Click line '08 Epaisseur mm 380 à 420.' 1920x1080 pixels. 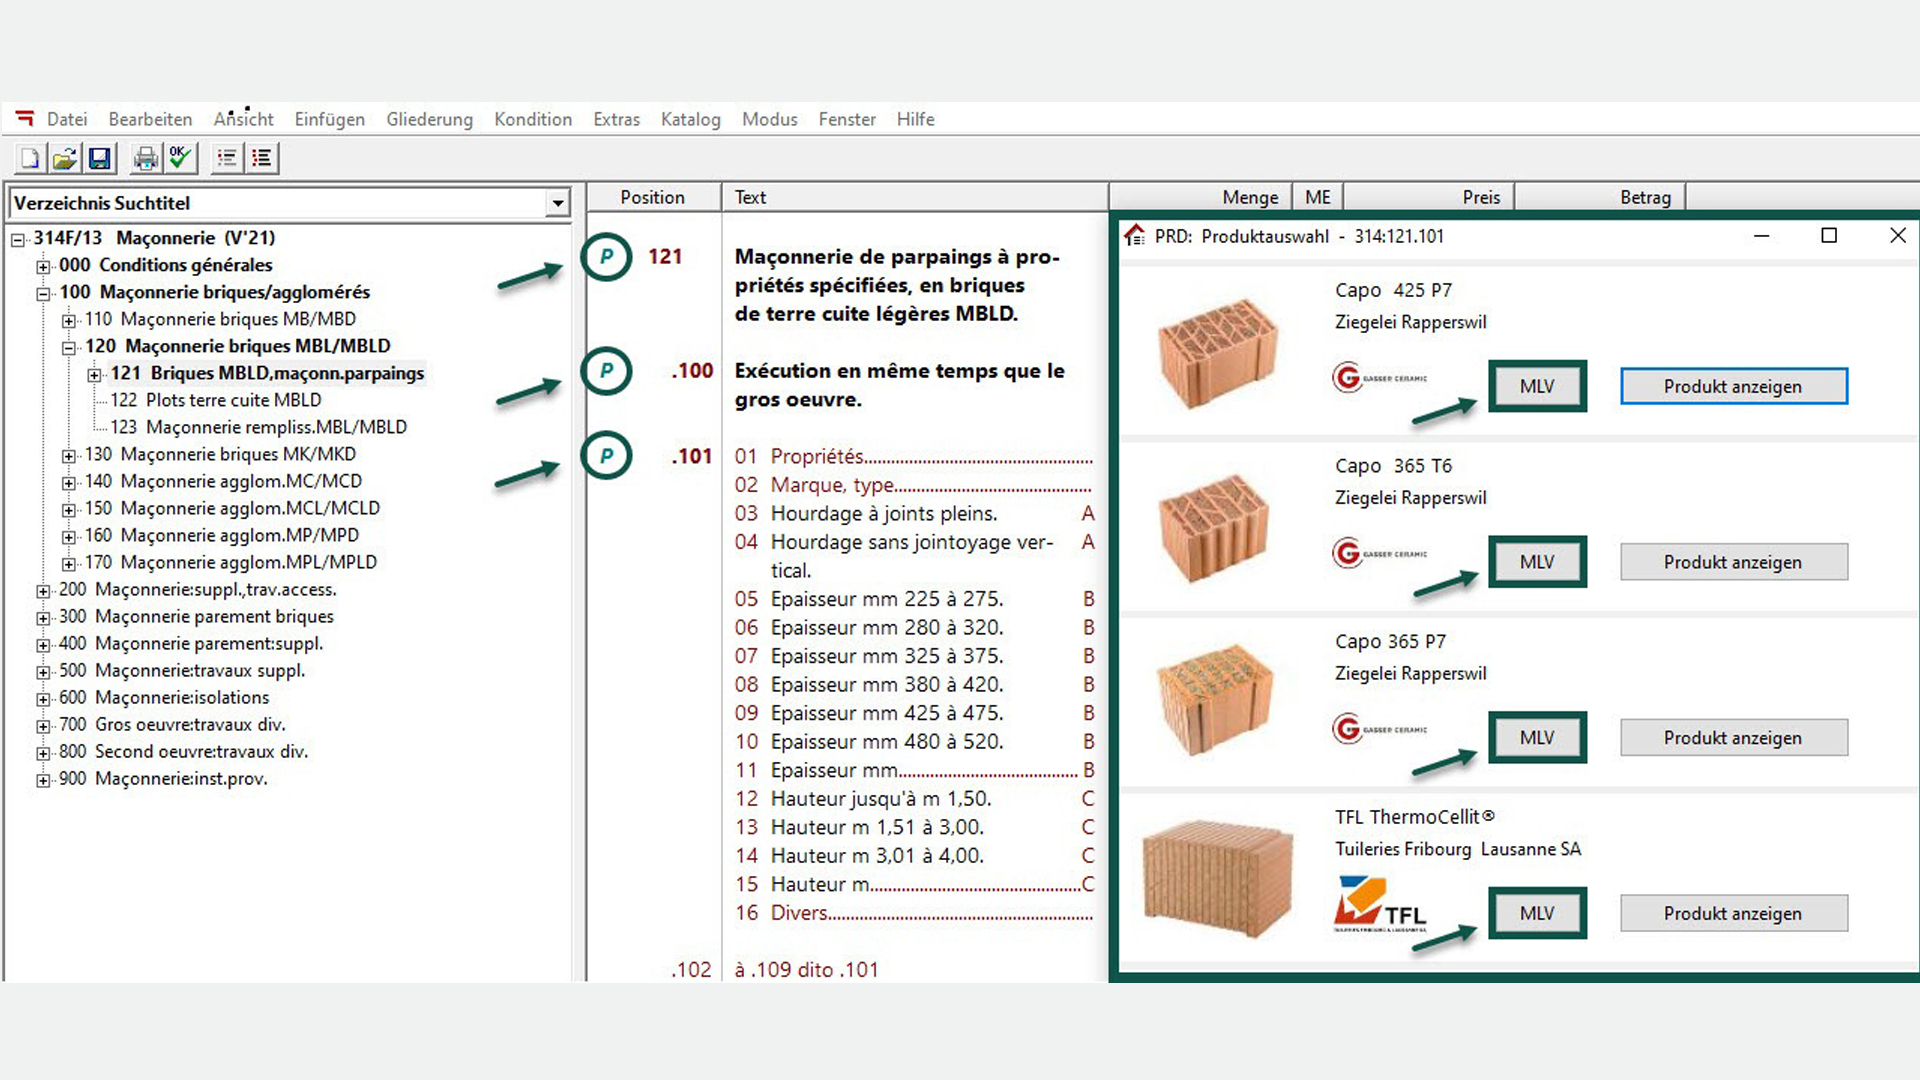pos(914,684)
